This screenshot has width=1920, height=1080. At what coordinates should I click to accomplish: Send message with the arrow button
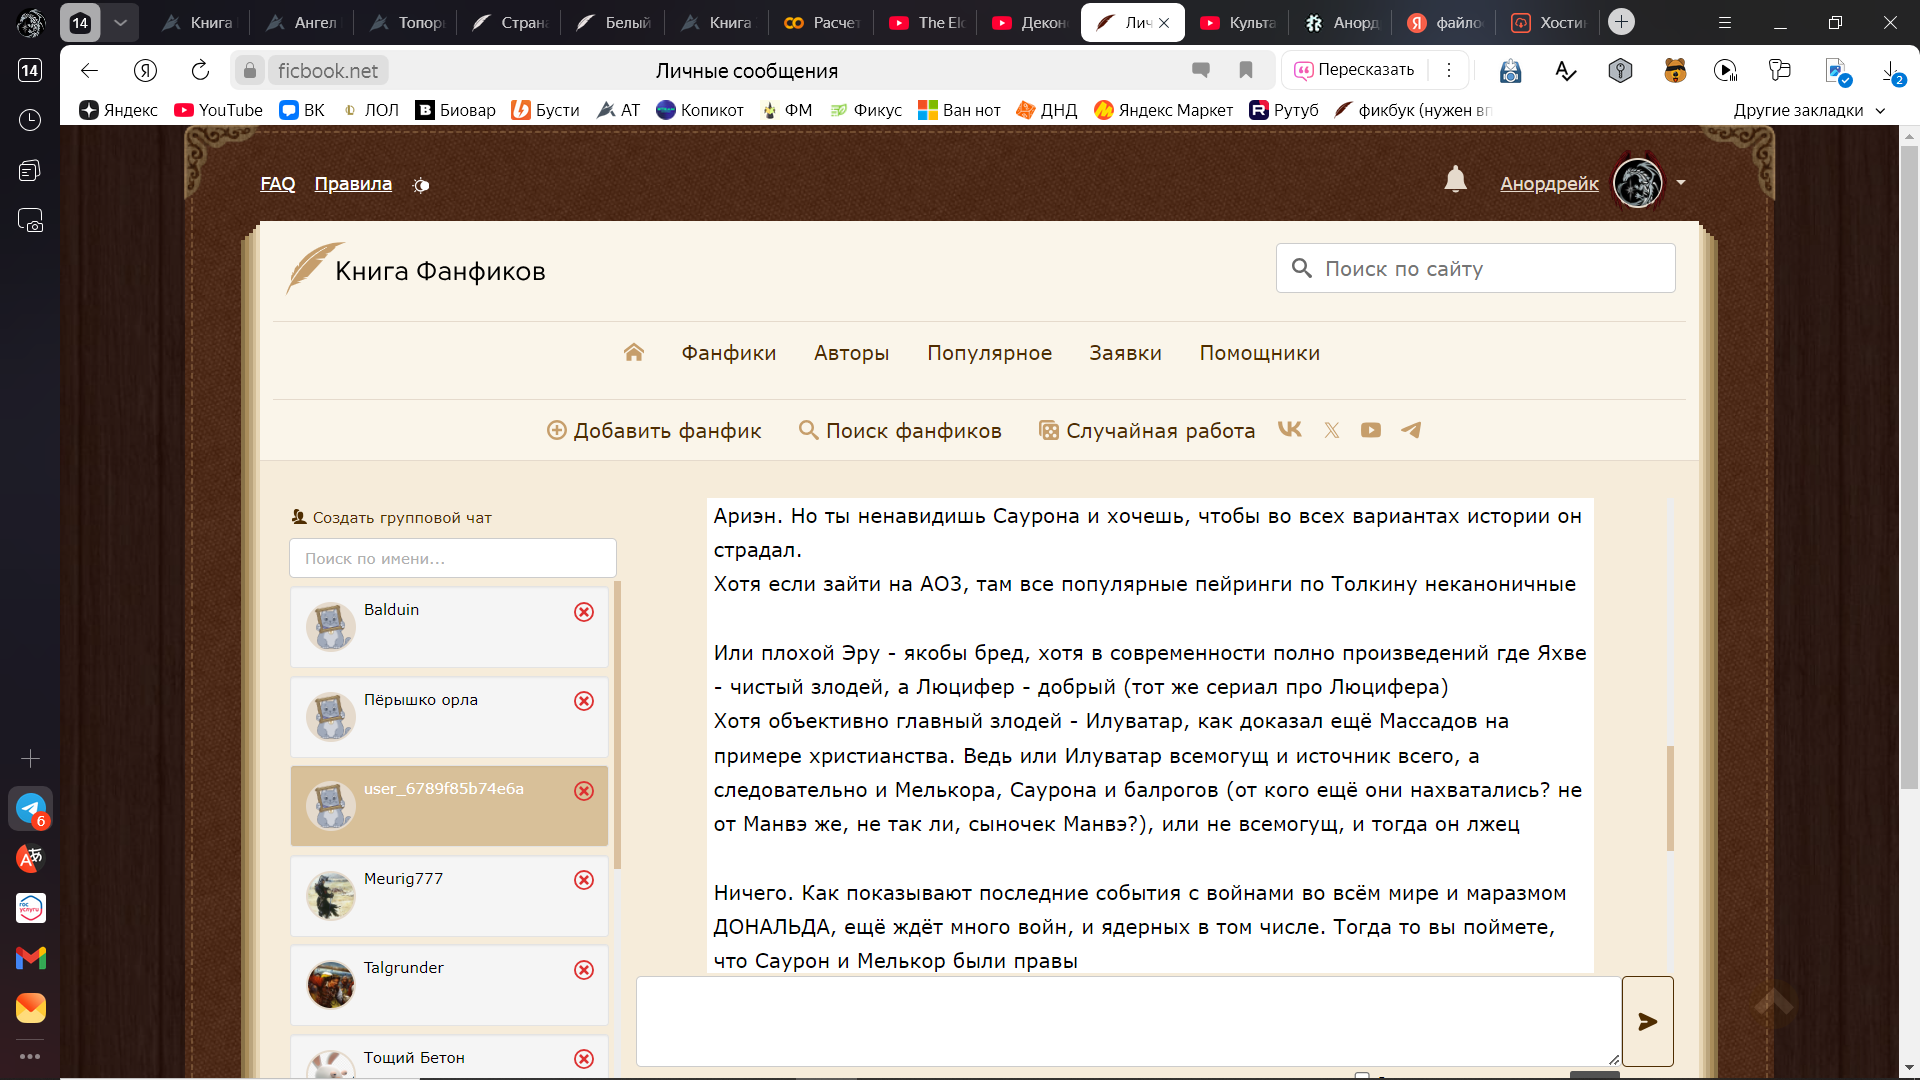click(1647, 1021)
